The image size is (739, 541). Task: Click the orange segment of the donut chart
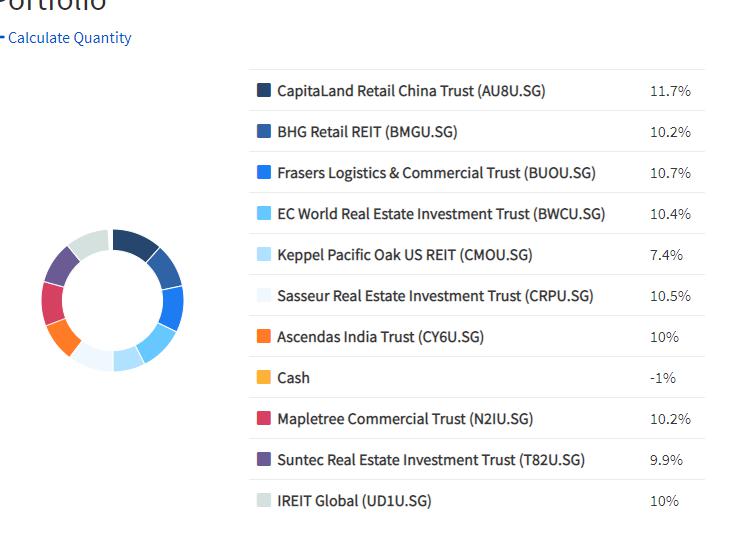pyautogui.click(x=63, y=337)
